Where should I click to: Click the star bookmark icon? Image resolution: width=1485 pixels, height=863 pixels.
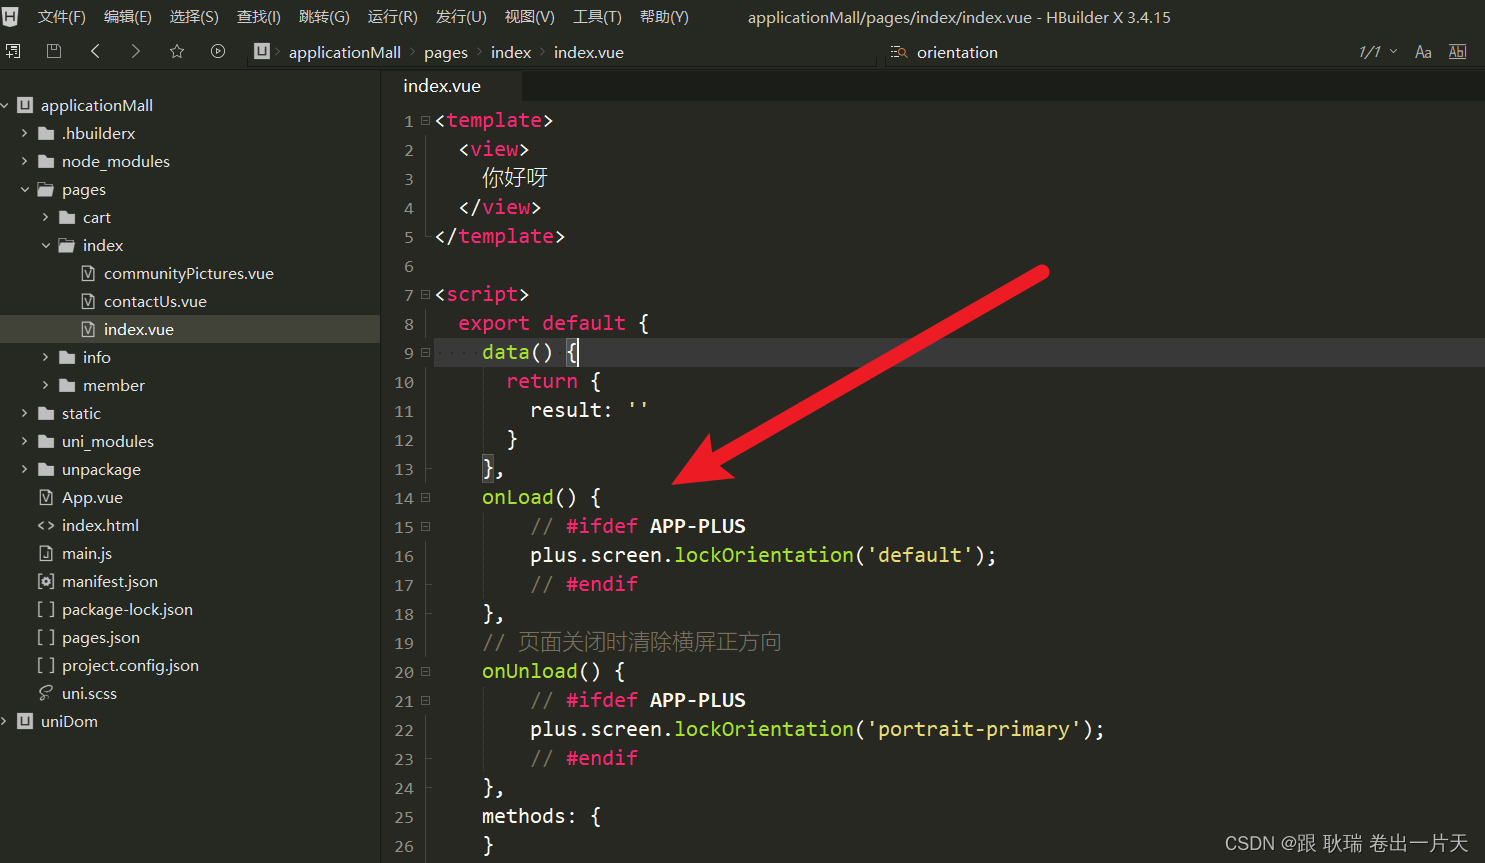pyautogui.click(x=177, y=51)
